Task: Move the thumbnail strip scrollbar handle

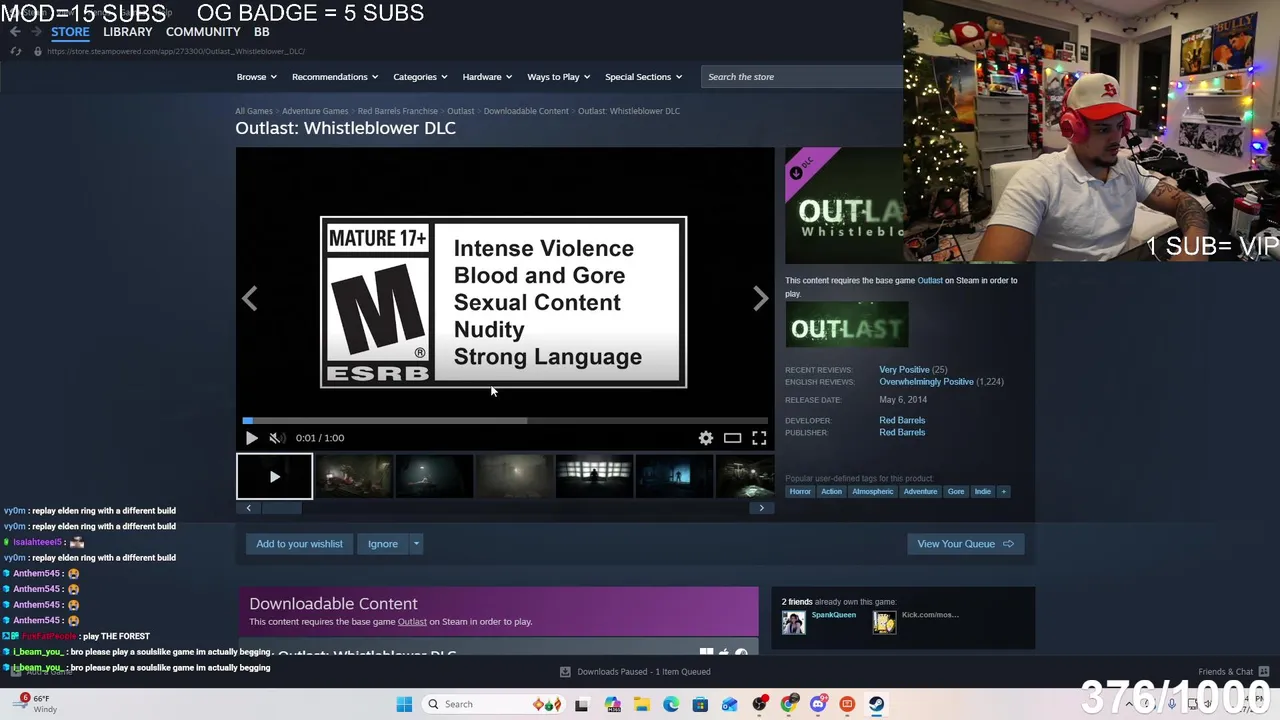Action: [x=280, y=508]
